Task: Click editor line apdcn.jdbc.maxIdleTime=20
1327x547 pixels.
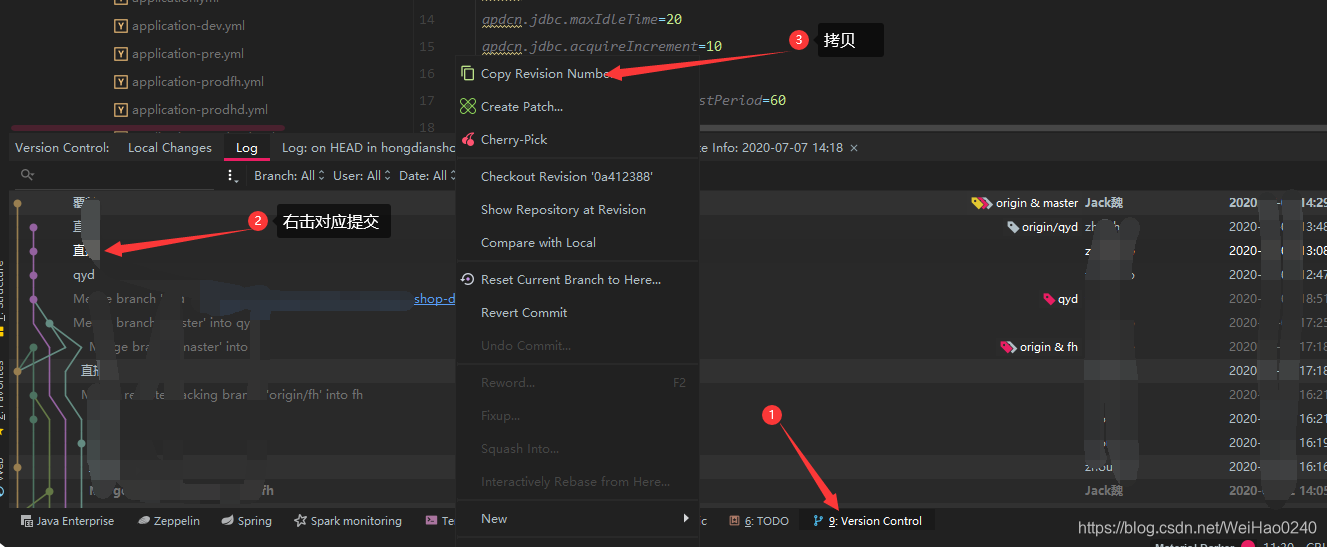Action: tap(582, 19)
